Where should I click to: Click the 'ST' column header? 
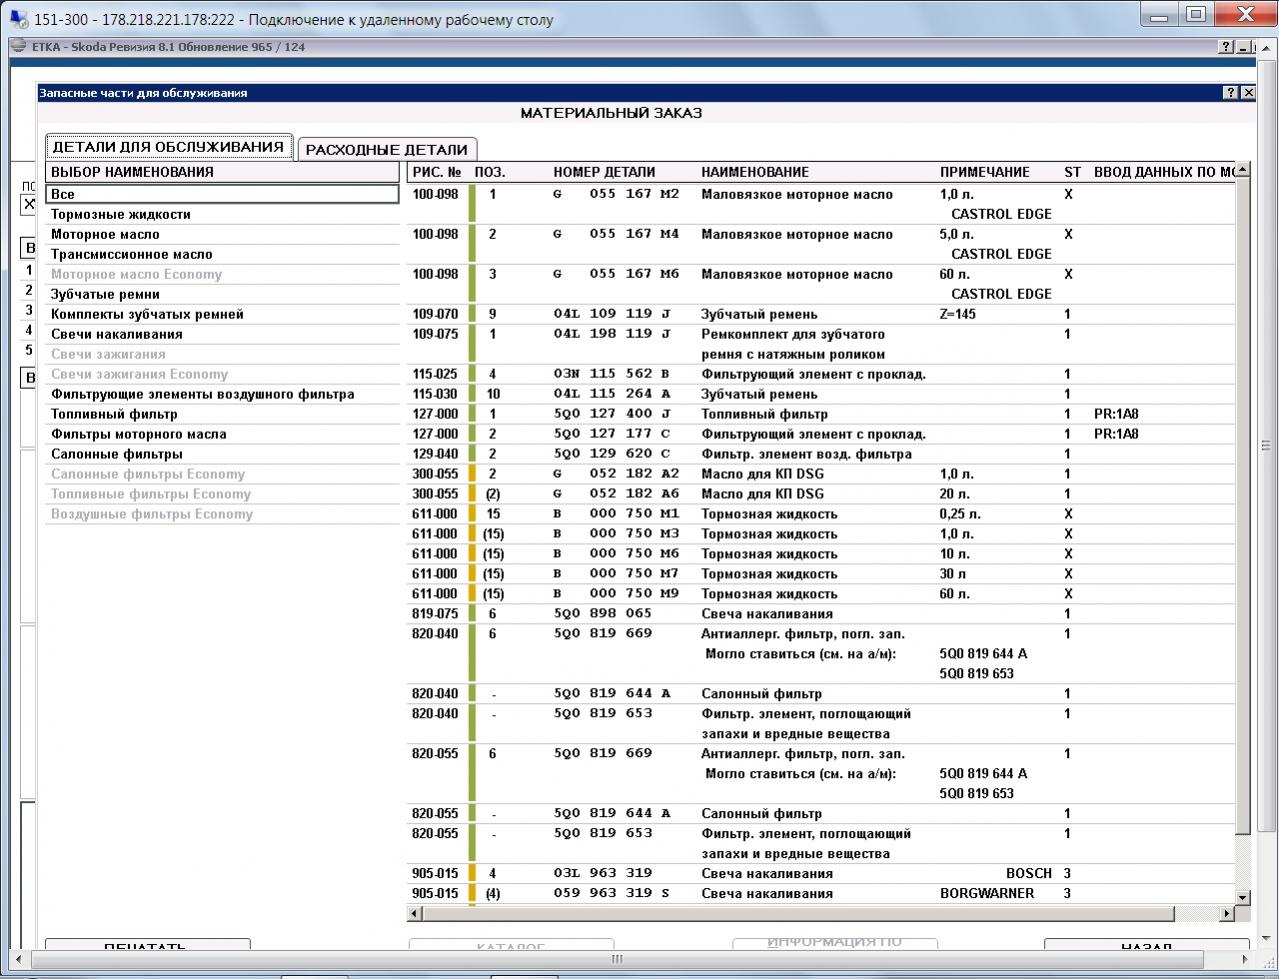tap(1072, 172)
